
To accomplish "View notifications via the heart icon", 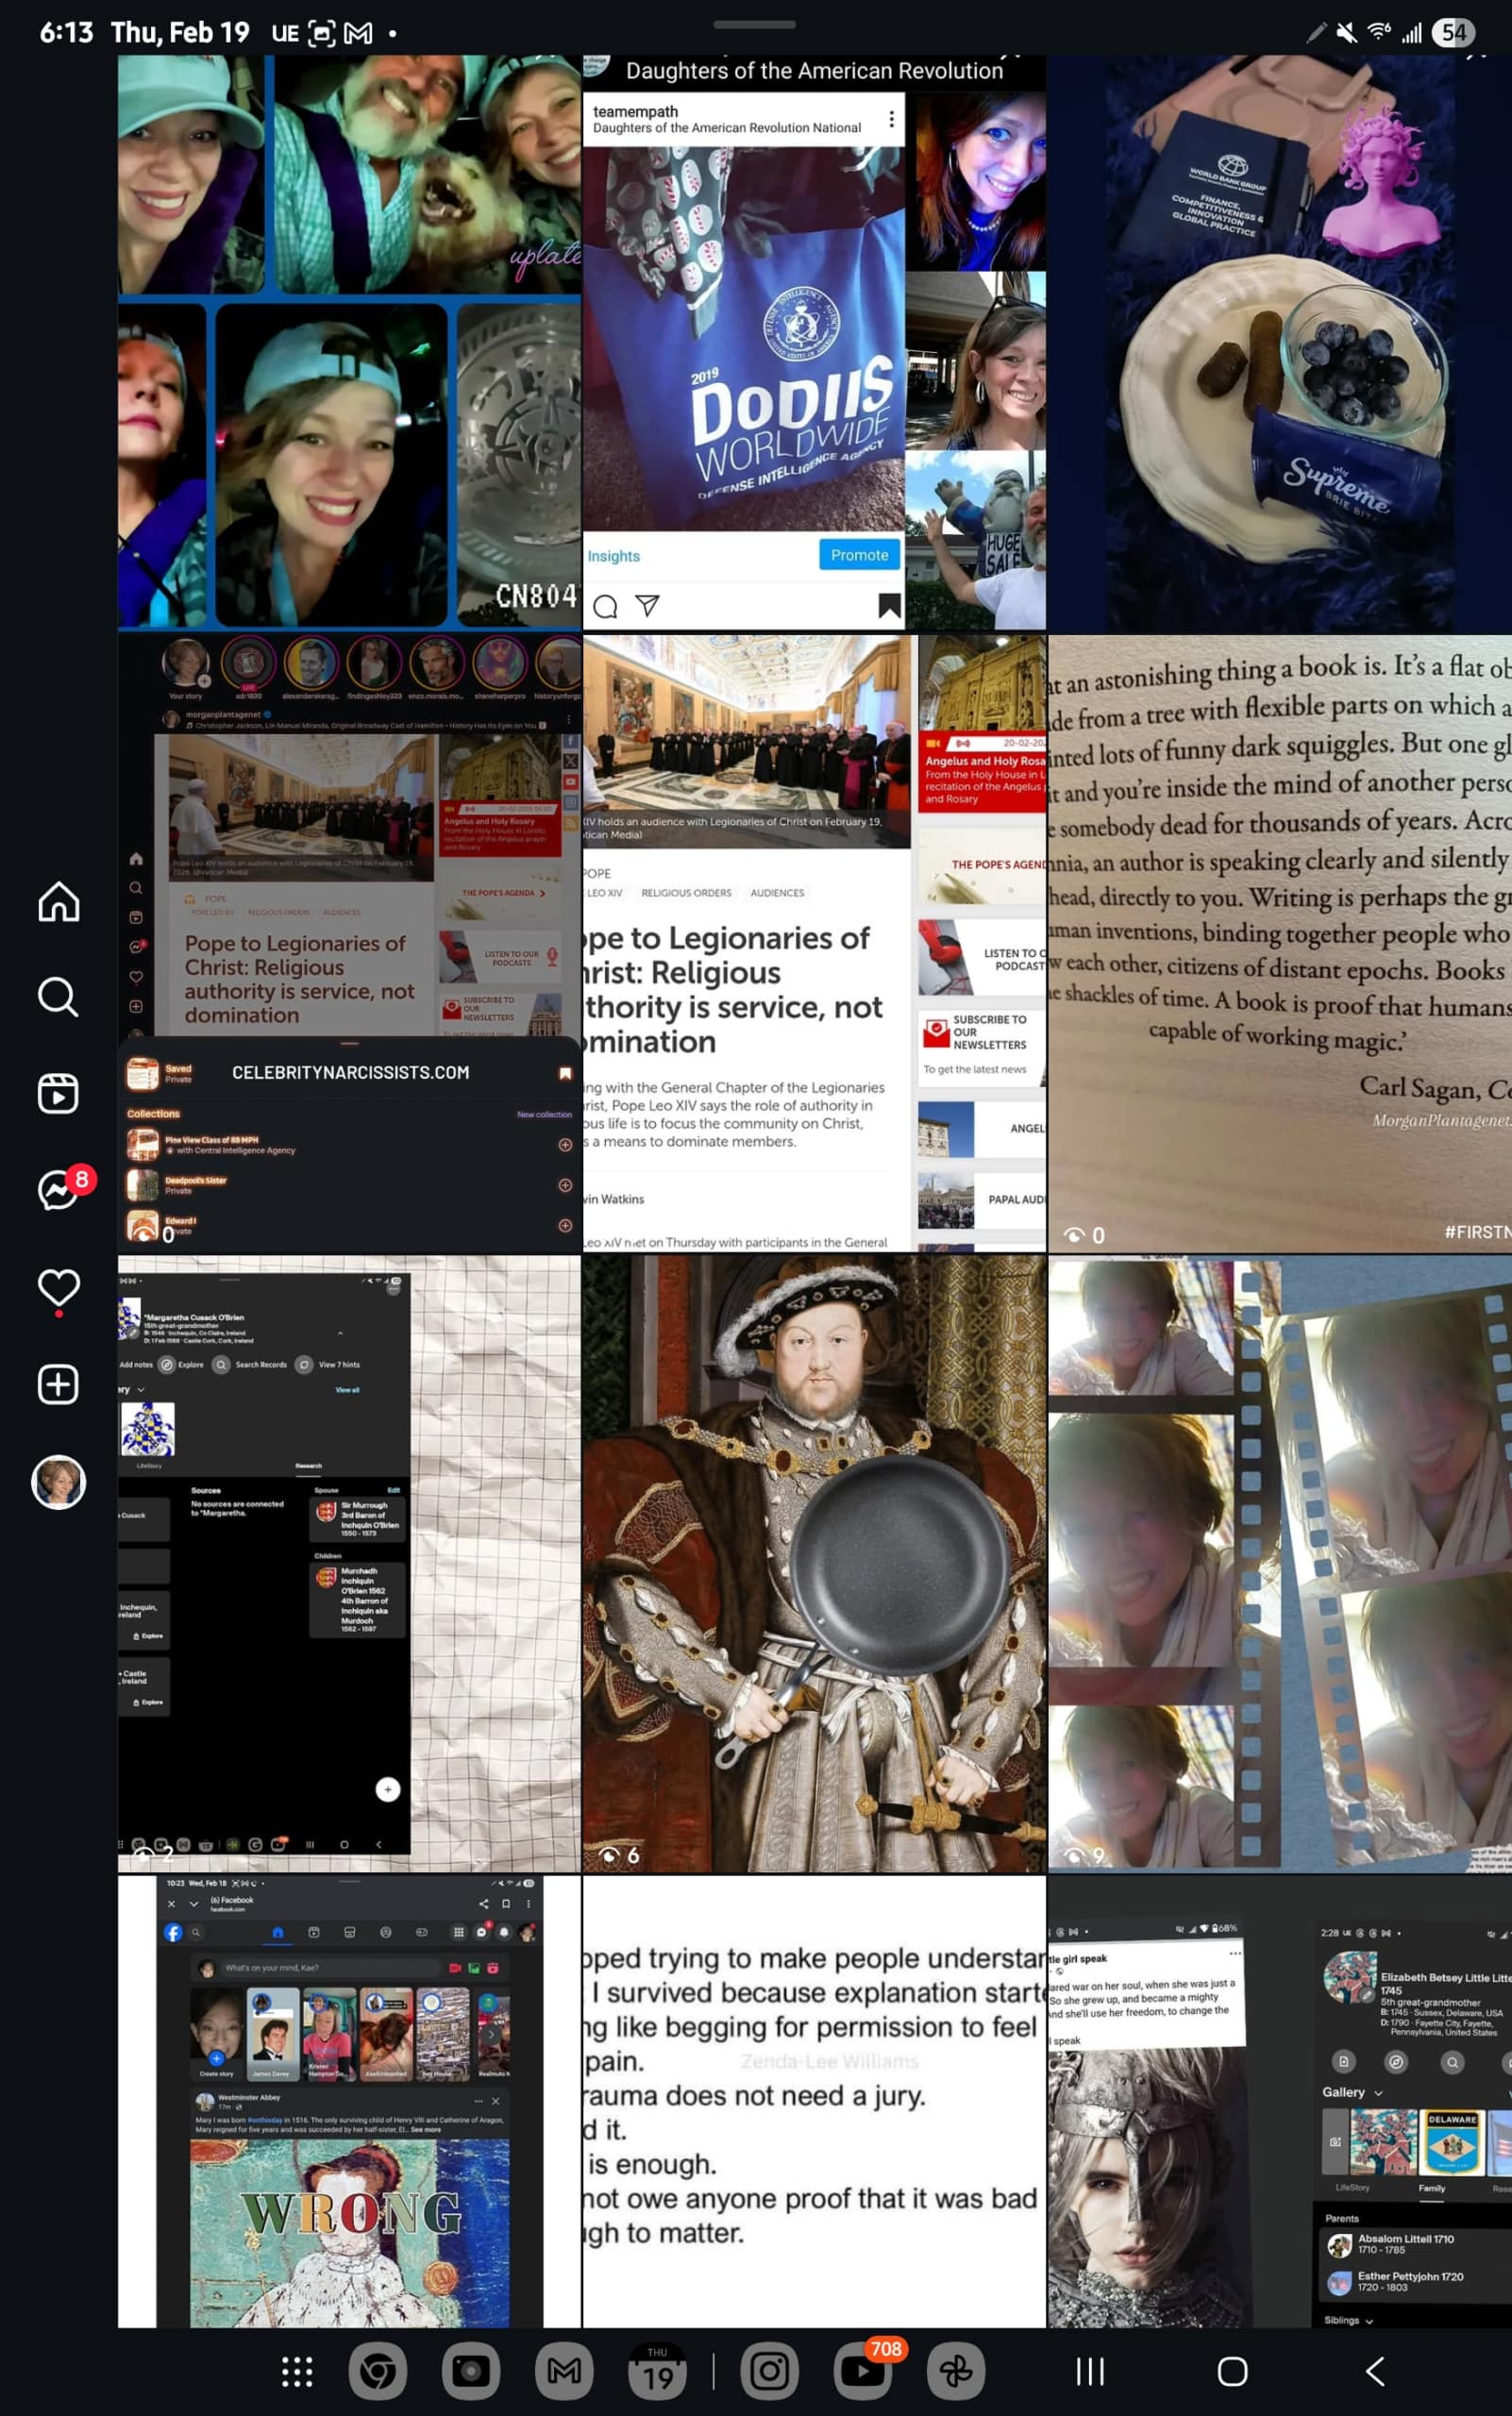I will (x=58, y=1287).
